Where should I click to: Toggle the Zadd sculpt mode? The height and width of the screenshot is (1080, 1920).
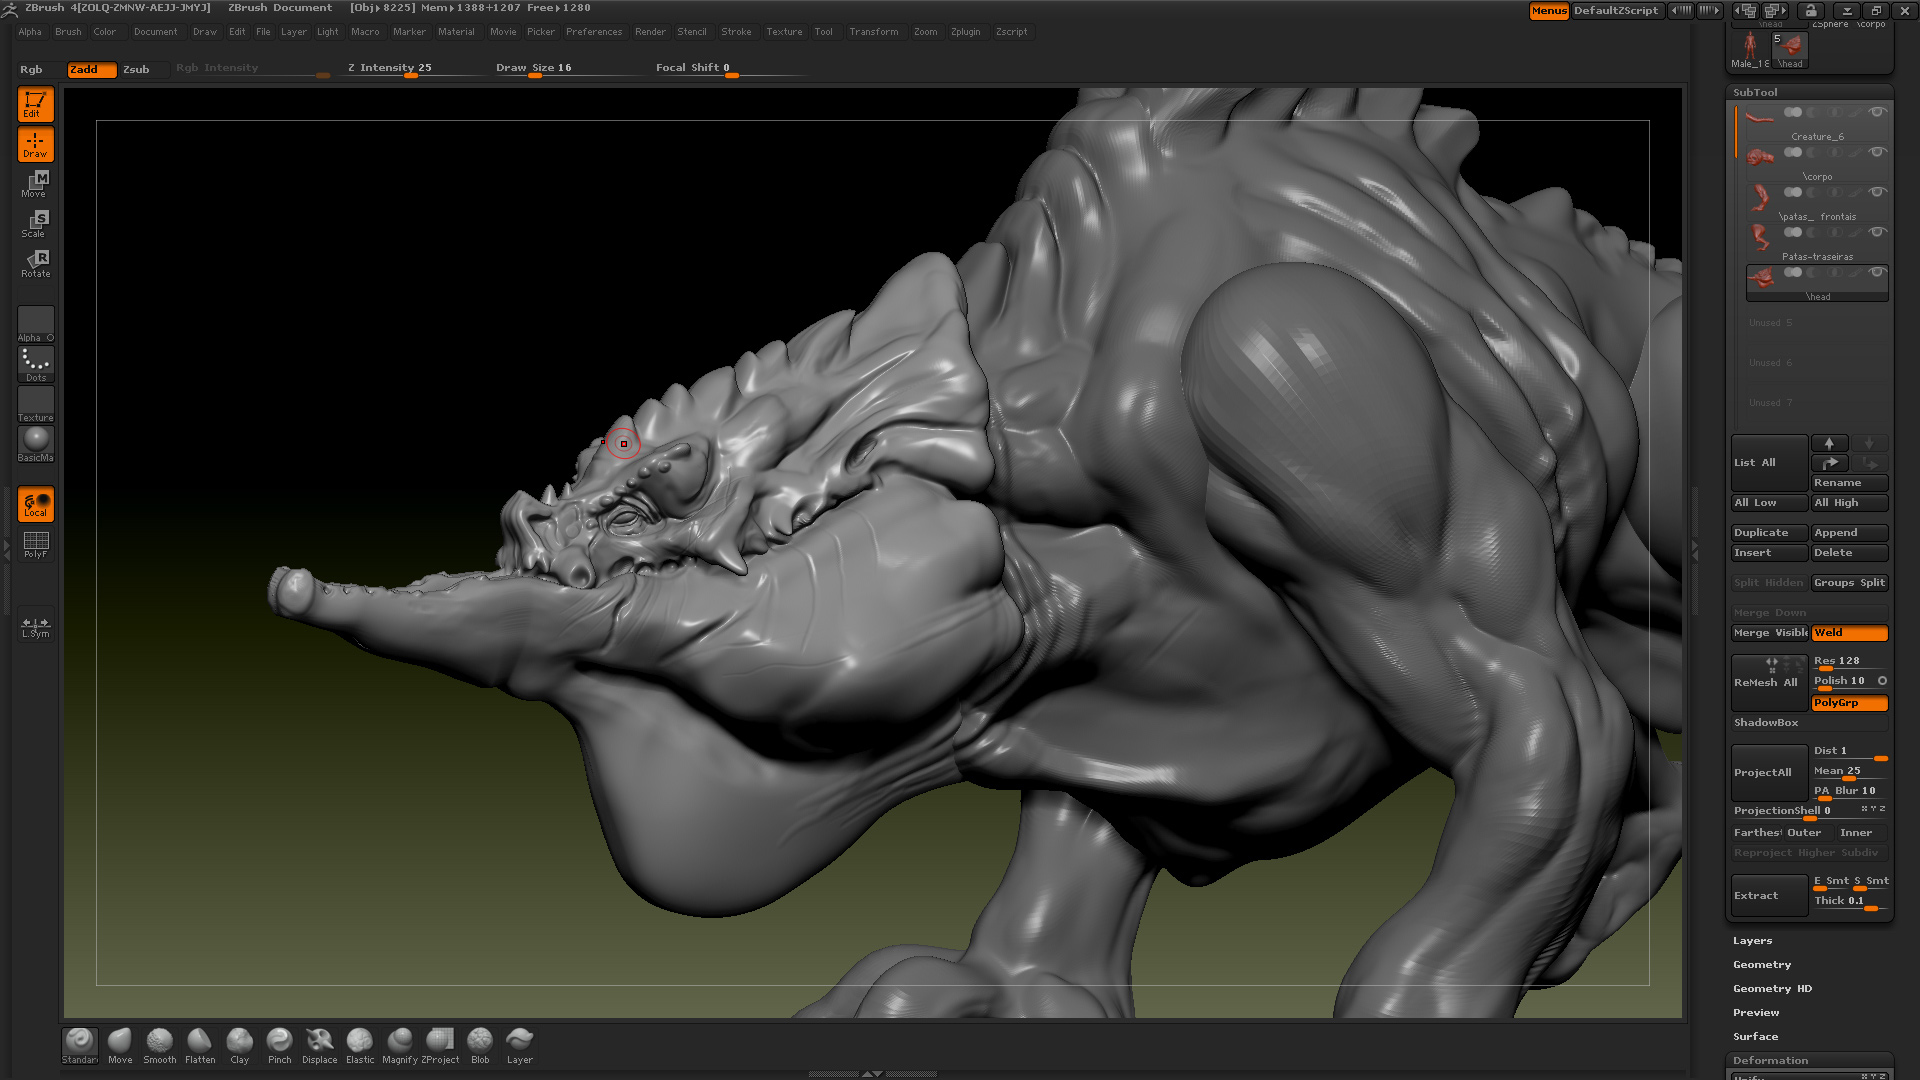pyautogui.click(x=91, y=69)
